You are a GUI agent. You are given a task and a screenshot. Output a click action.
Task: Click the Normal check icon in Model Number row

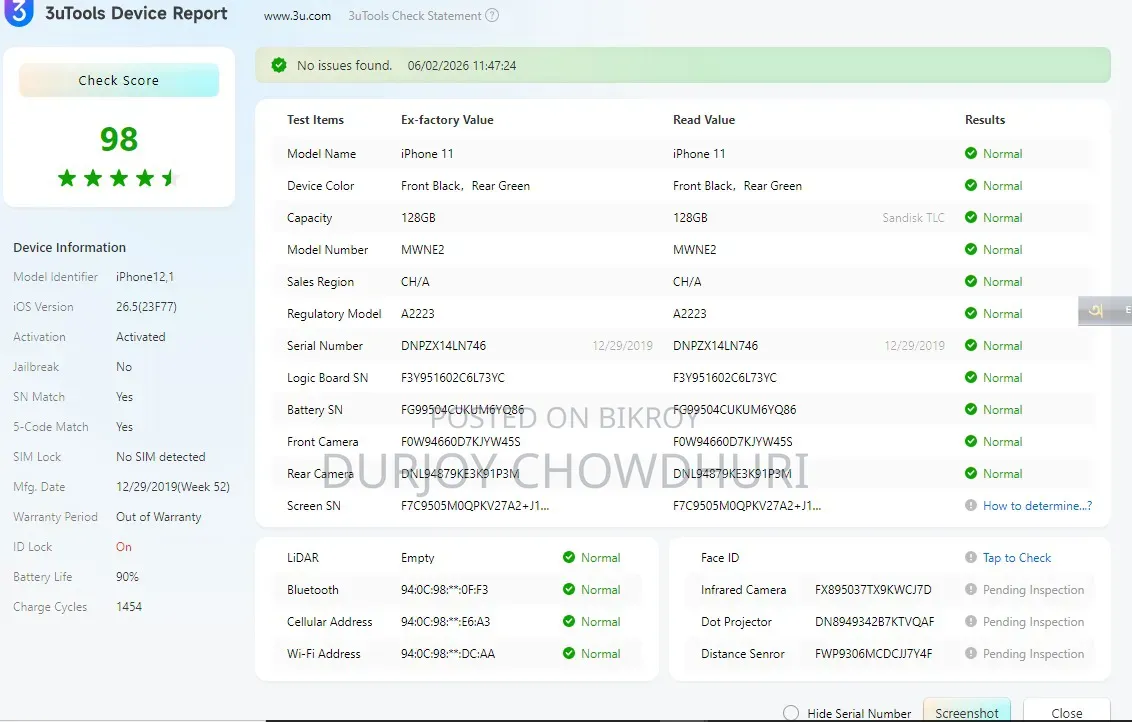pos(971,249)
